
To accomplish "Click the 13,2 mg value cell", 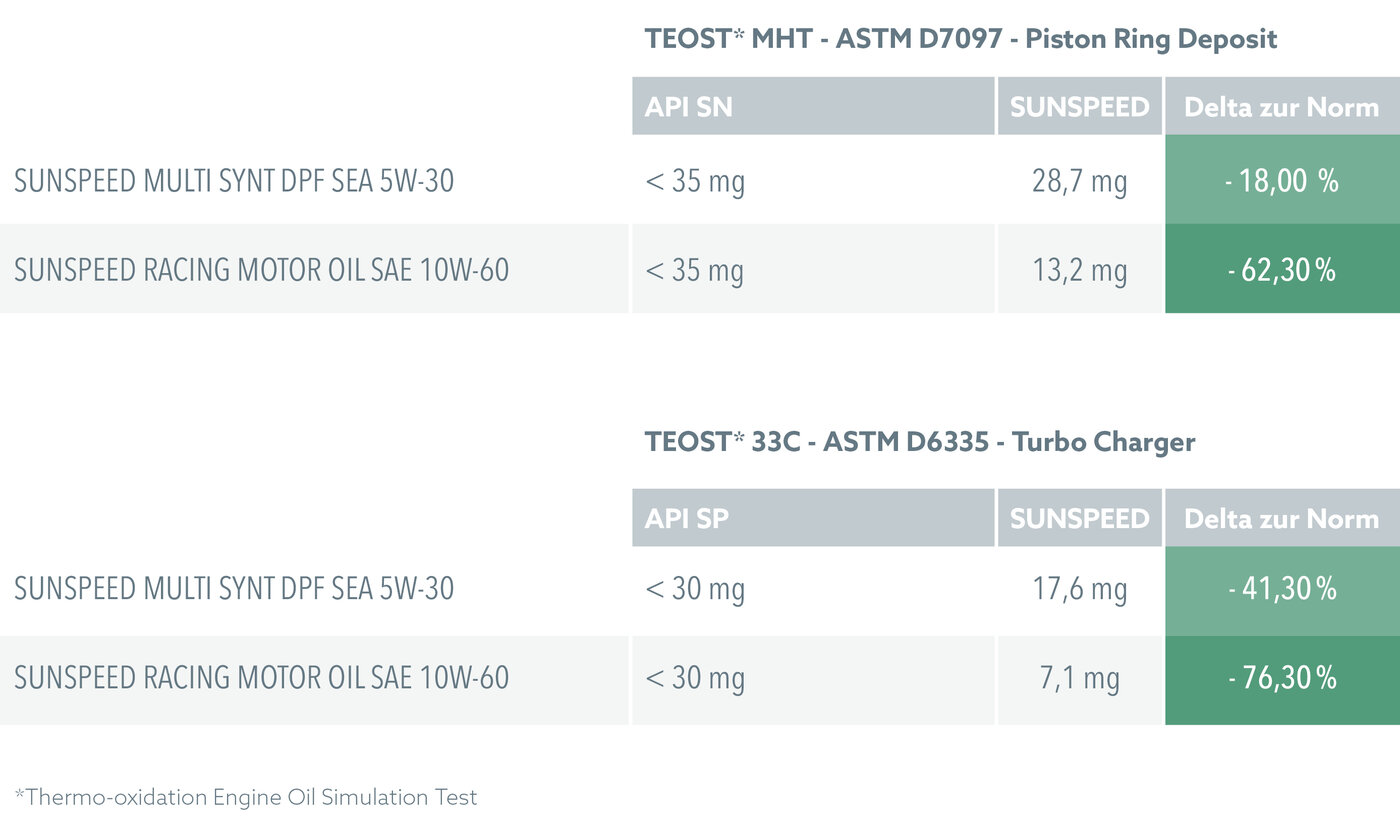I will (1079, 270).
